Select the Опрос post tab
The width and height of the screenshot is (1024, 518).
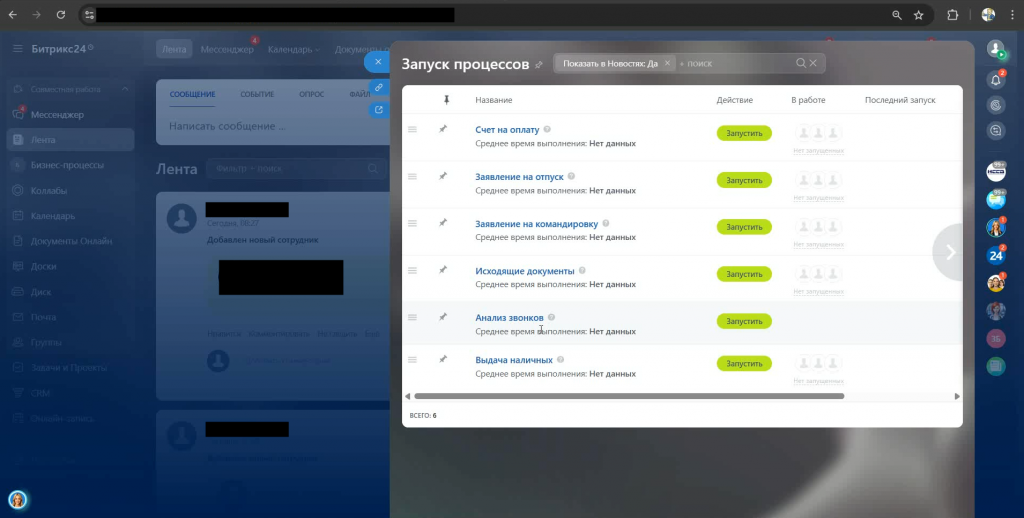tap(312, 94)
